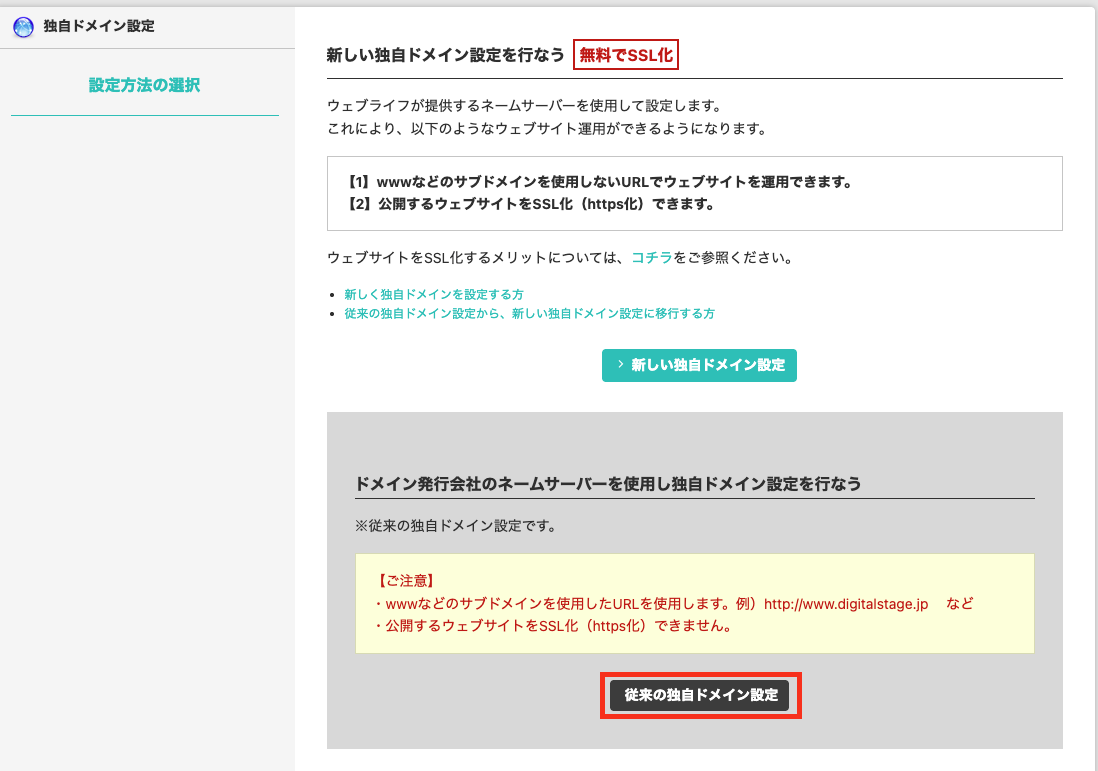
Task: Click the 独自ドメイン設定 sidebar title
Action: [x=99, y=27]
